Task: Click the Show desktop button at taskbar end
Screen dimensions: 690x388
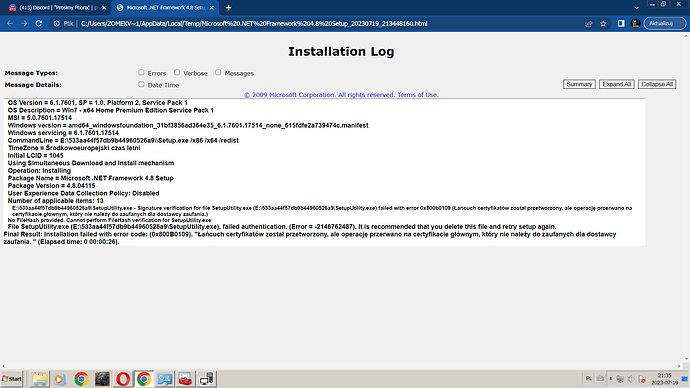Action: (685, 379)
